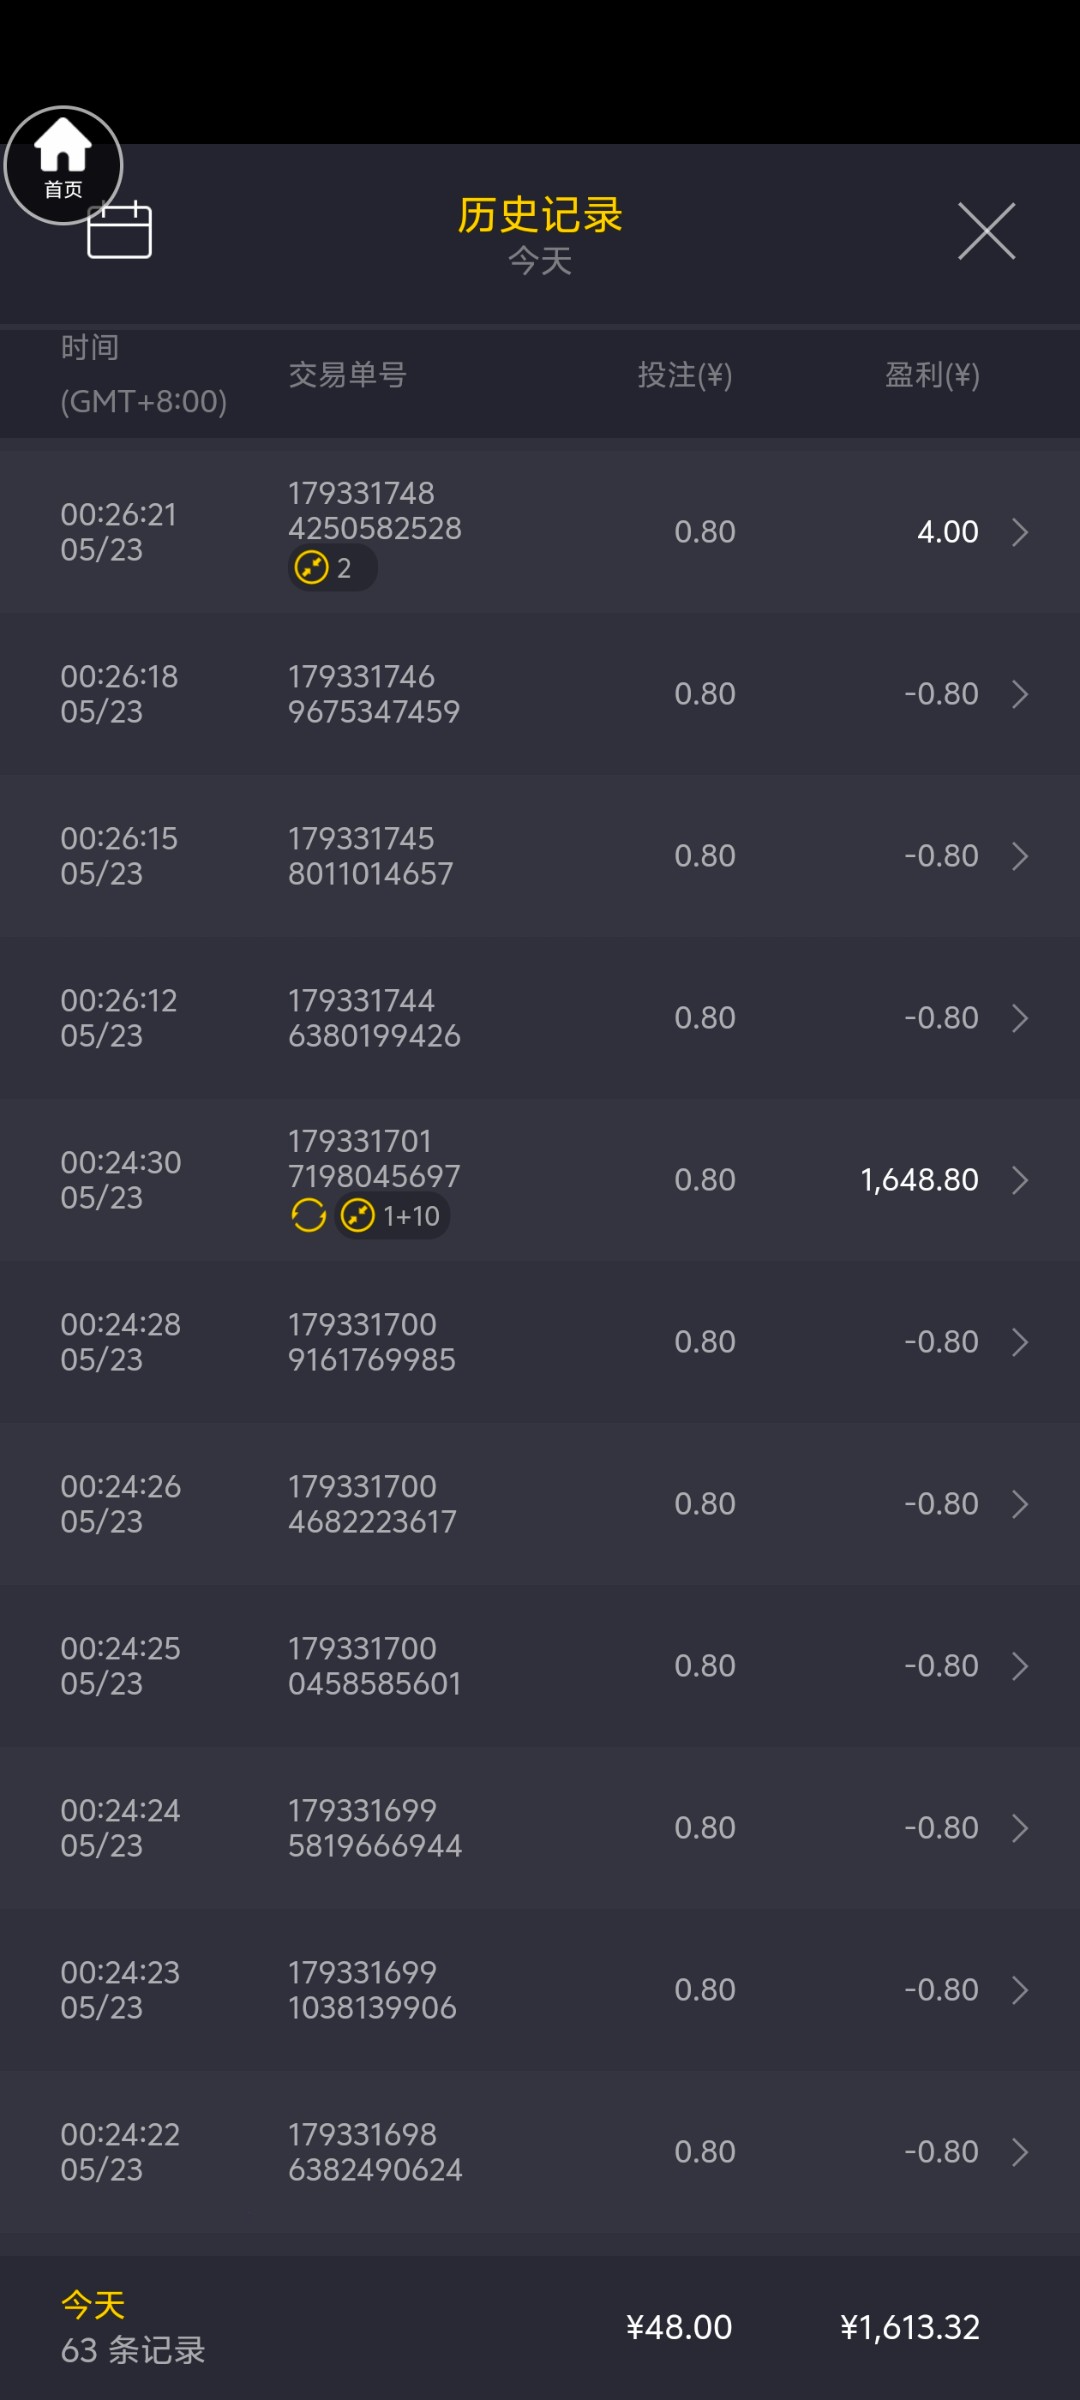The height and width of the screenshot is (2400, 1080).
Task: Open transaction 1793317458011014657
Action: pyautogui.click(x=370, y=856)
